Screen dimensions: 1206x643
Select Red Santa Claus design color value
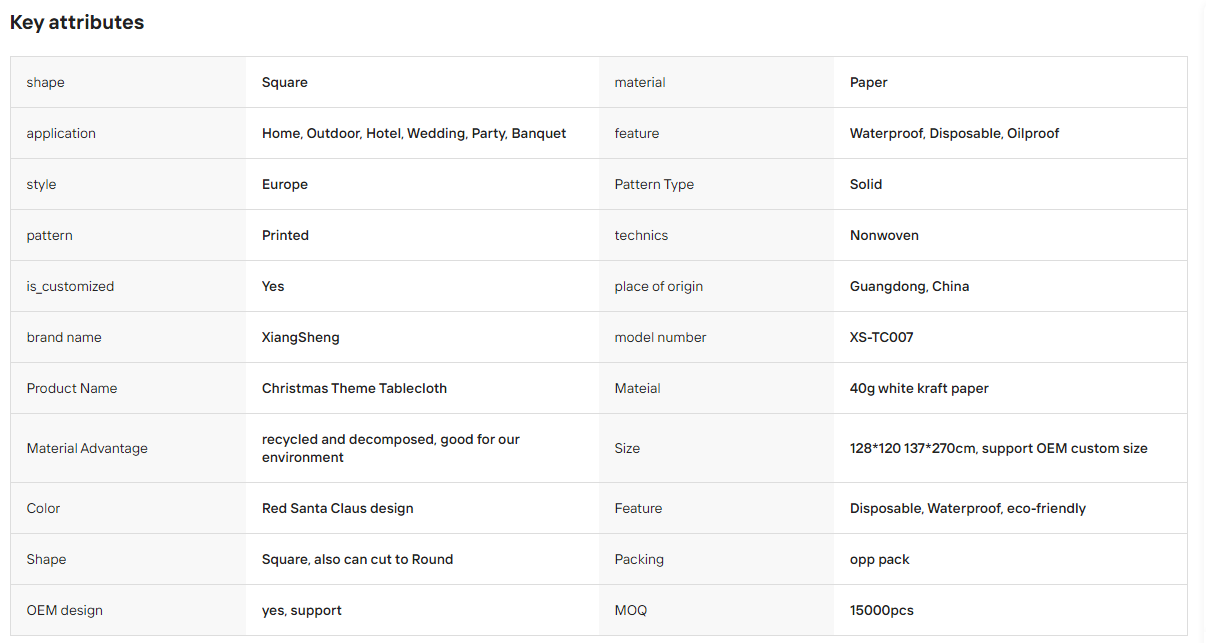point(338,508)
